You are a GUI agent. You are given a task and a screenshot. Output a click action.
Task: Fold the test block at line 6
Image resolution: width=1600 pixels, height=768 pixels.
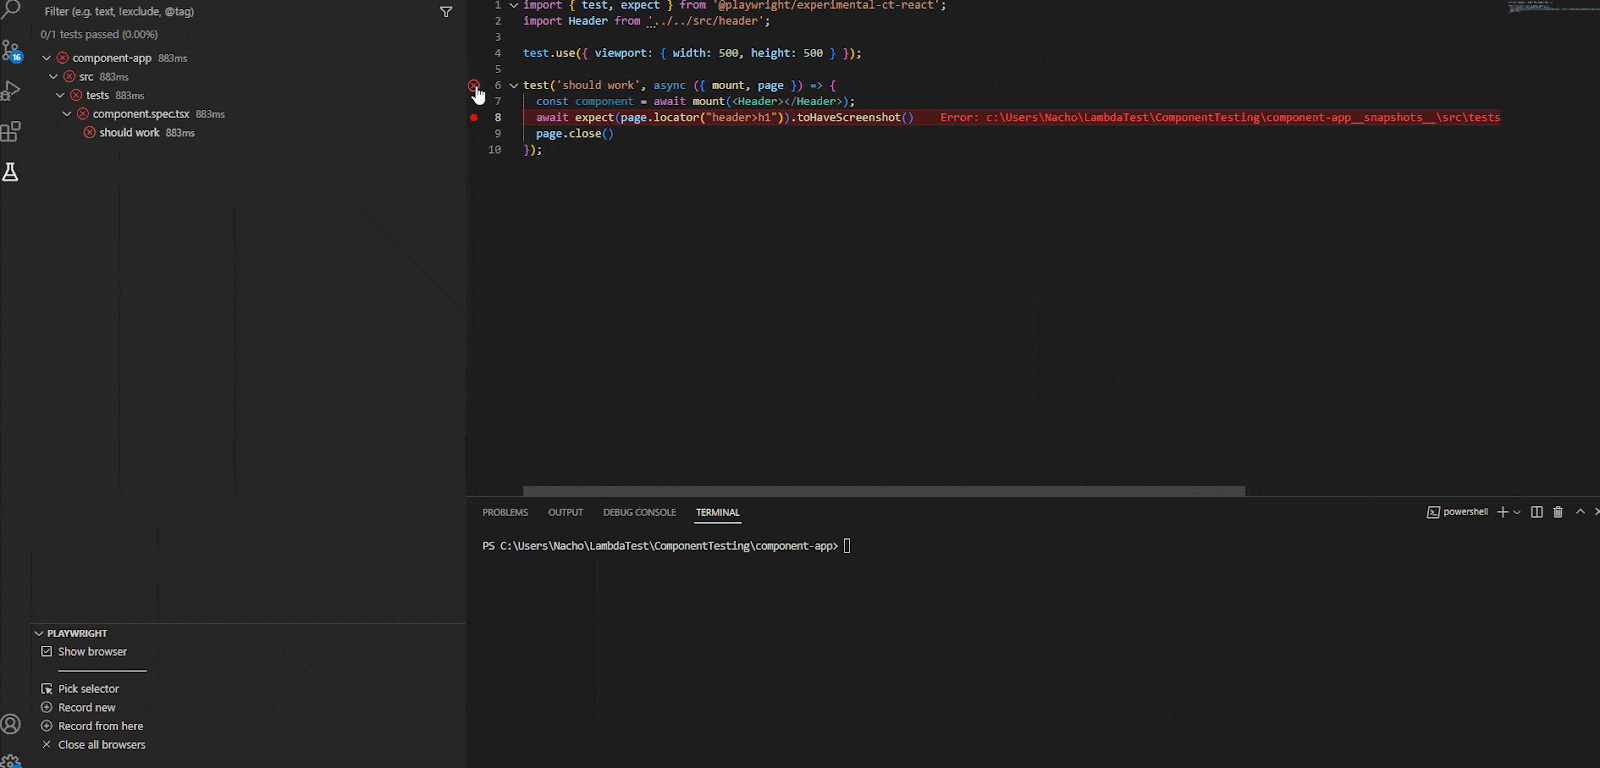coord(514,86)
